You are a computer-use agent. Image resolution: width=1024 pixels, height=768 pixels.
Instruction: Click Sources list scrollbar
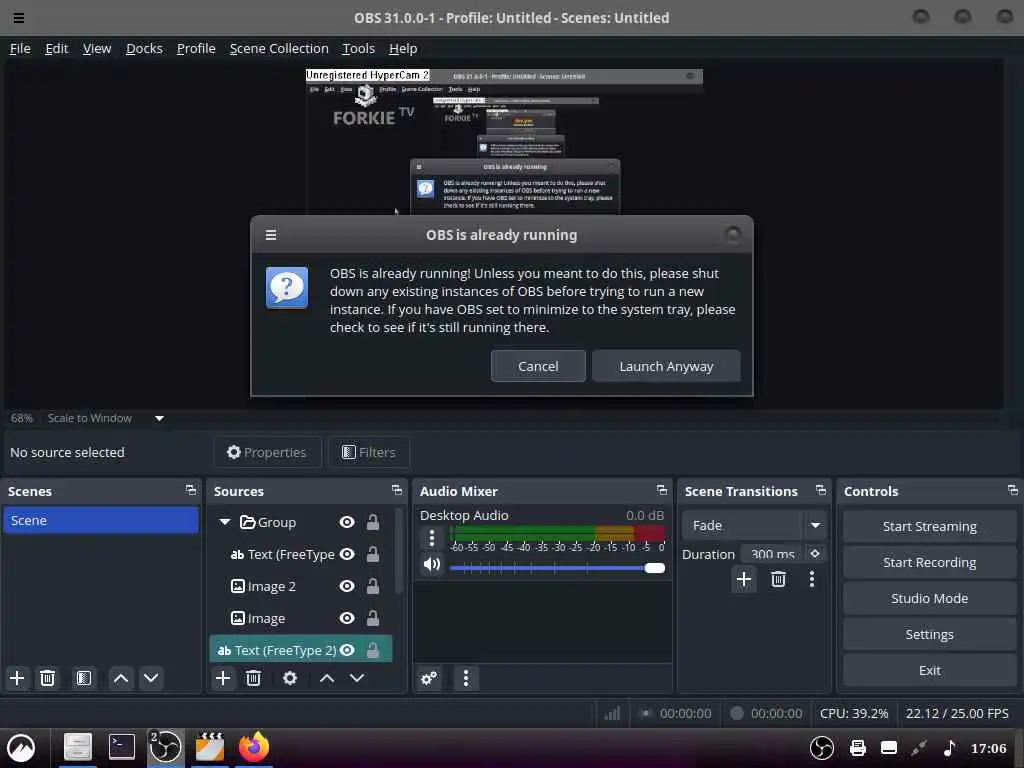pyautogui.click(x=398, y=553)
